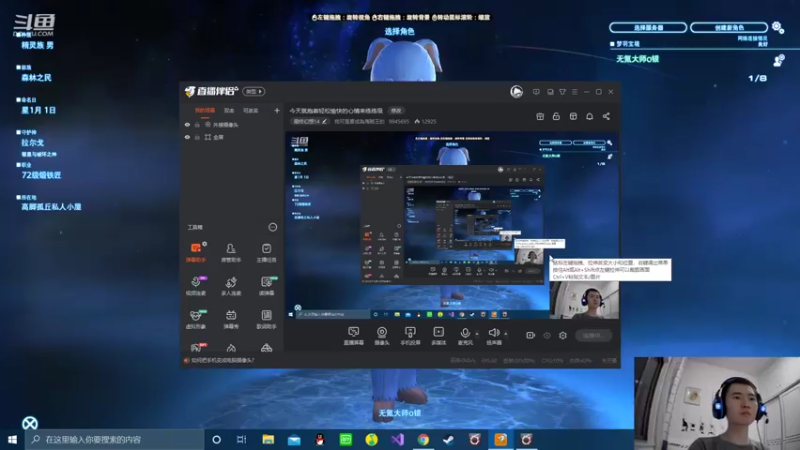Switch to the second scene tab
The image size is (800, 450).
[229, 110]
